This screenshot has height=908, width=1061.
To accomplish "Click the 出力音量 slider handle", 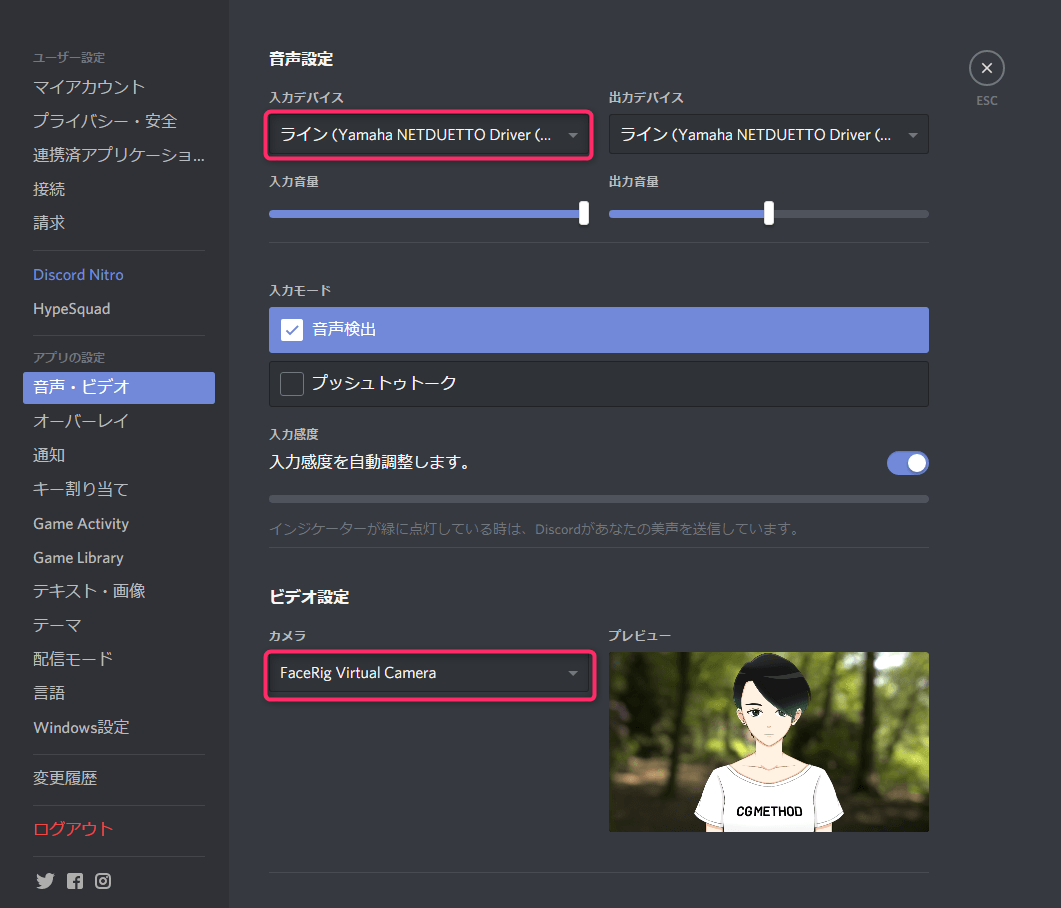I will [x=768, y=213].
